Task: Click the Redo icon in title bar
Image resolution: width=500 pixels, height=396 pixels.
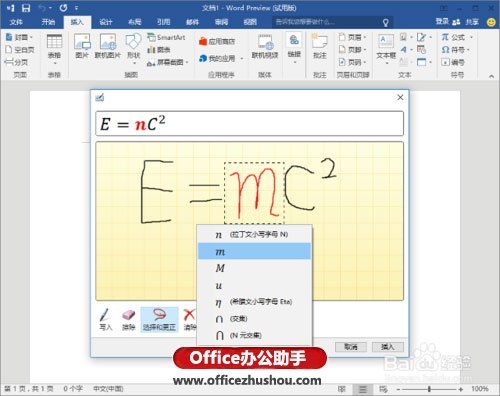Action: [x=63, y=8]
